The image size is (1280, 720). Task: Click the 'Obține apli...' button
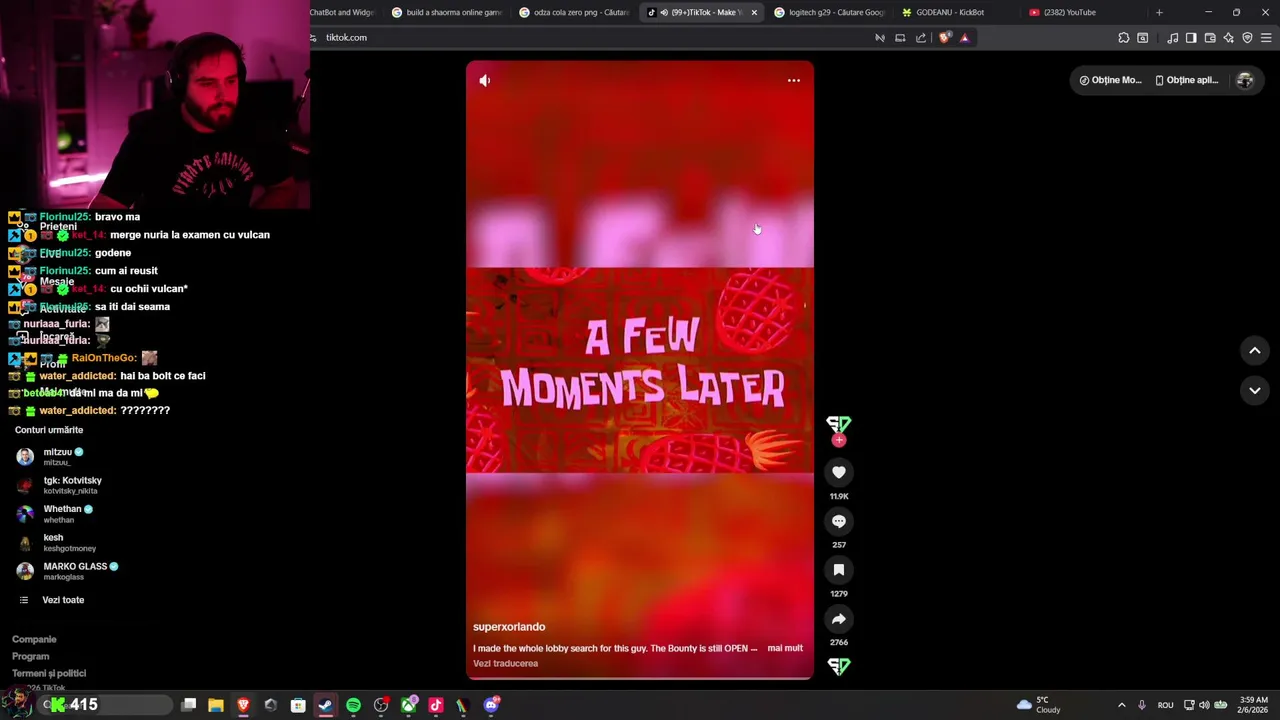[x=1187, y=80]
